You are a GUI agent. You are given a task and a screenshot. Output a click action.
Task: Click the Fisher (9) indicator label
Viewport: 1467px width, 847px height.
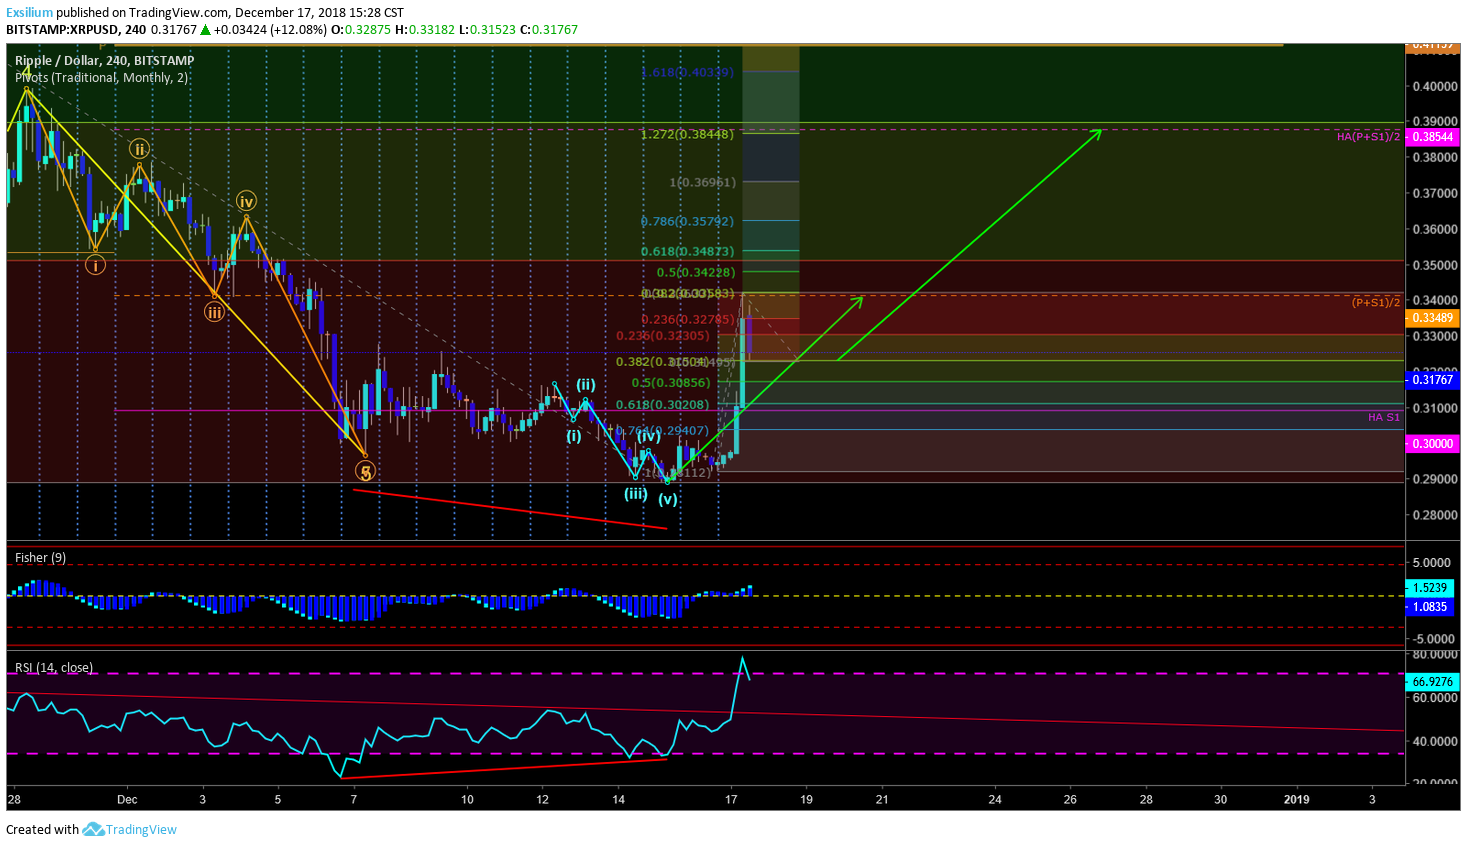pos(41,558)
